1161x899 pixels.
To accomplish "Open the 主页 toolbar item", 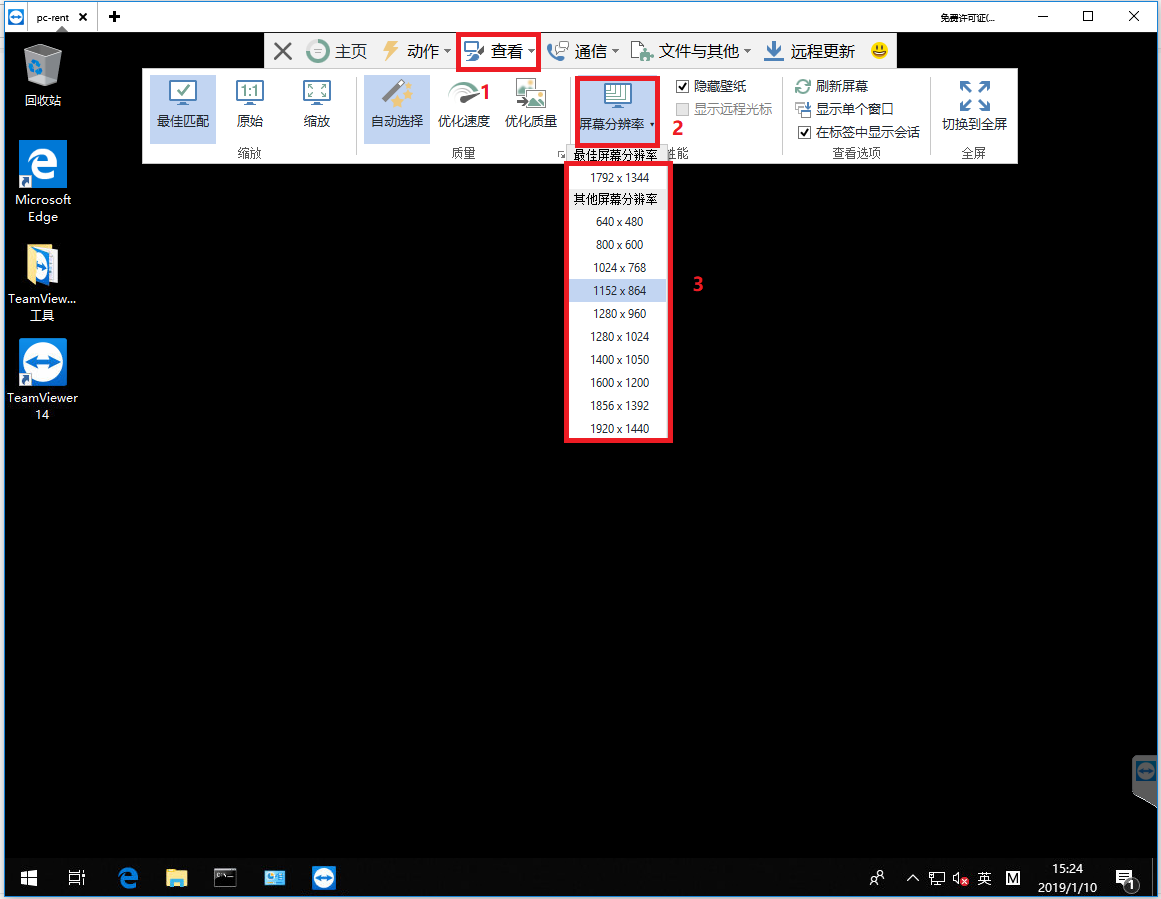I will pos(337,51).
